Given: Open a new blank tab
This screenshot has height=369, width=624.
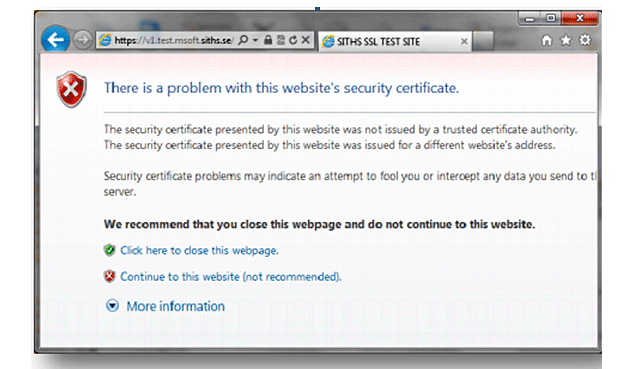Looking at the screenshot, I should pyautogui.click(x=483, y=41).
